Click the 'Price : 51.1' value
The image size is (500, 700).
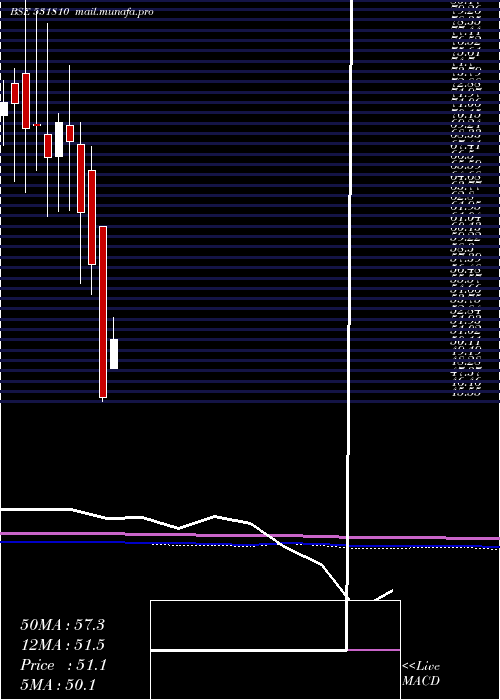(63, 665)
